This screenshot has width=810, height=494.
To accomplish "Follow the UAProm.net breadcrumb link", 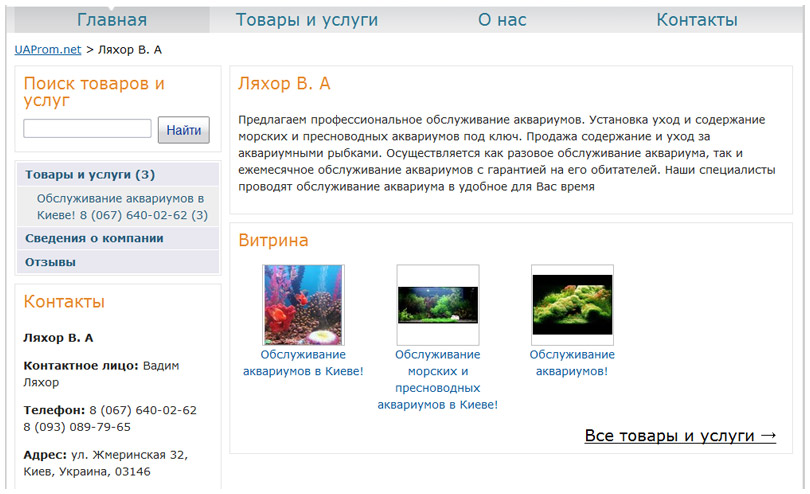I will point(48,50).
